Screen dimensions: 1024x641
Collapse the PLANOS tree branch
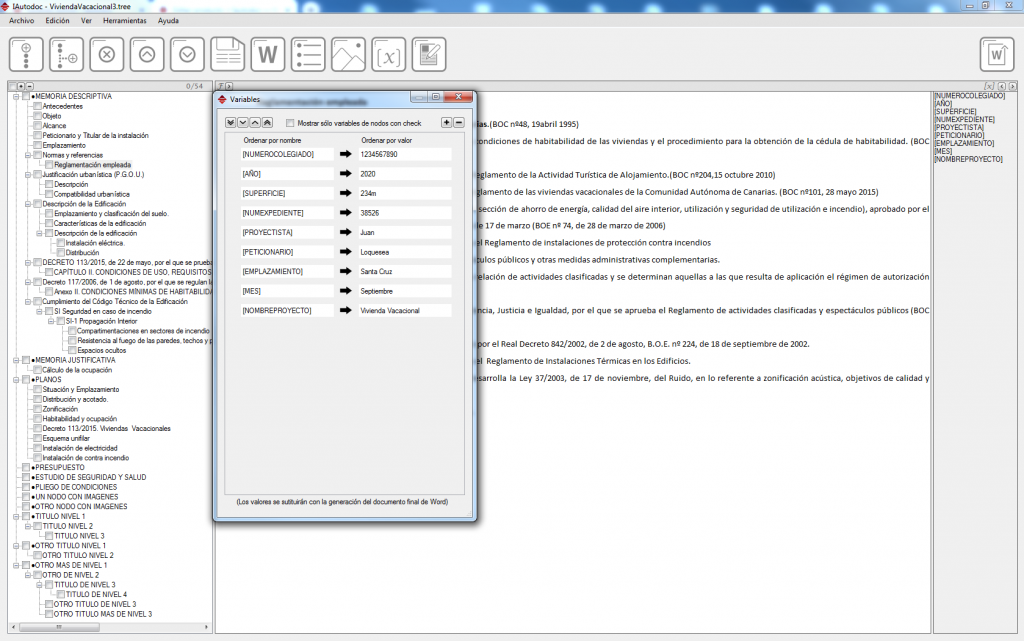pyautogui.click(x=16, y=379)
